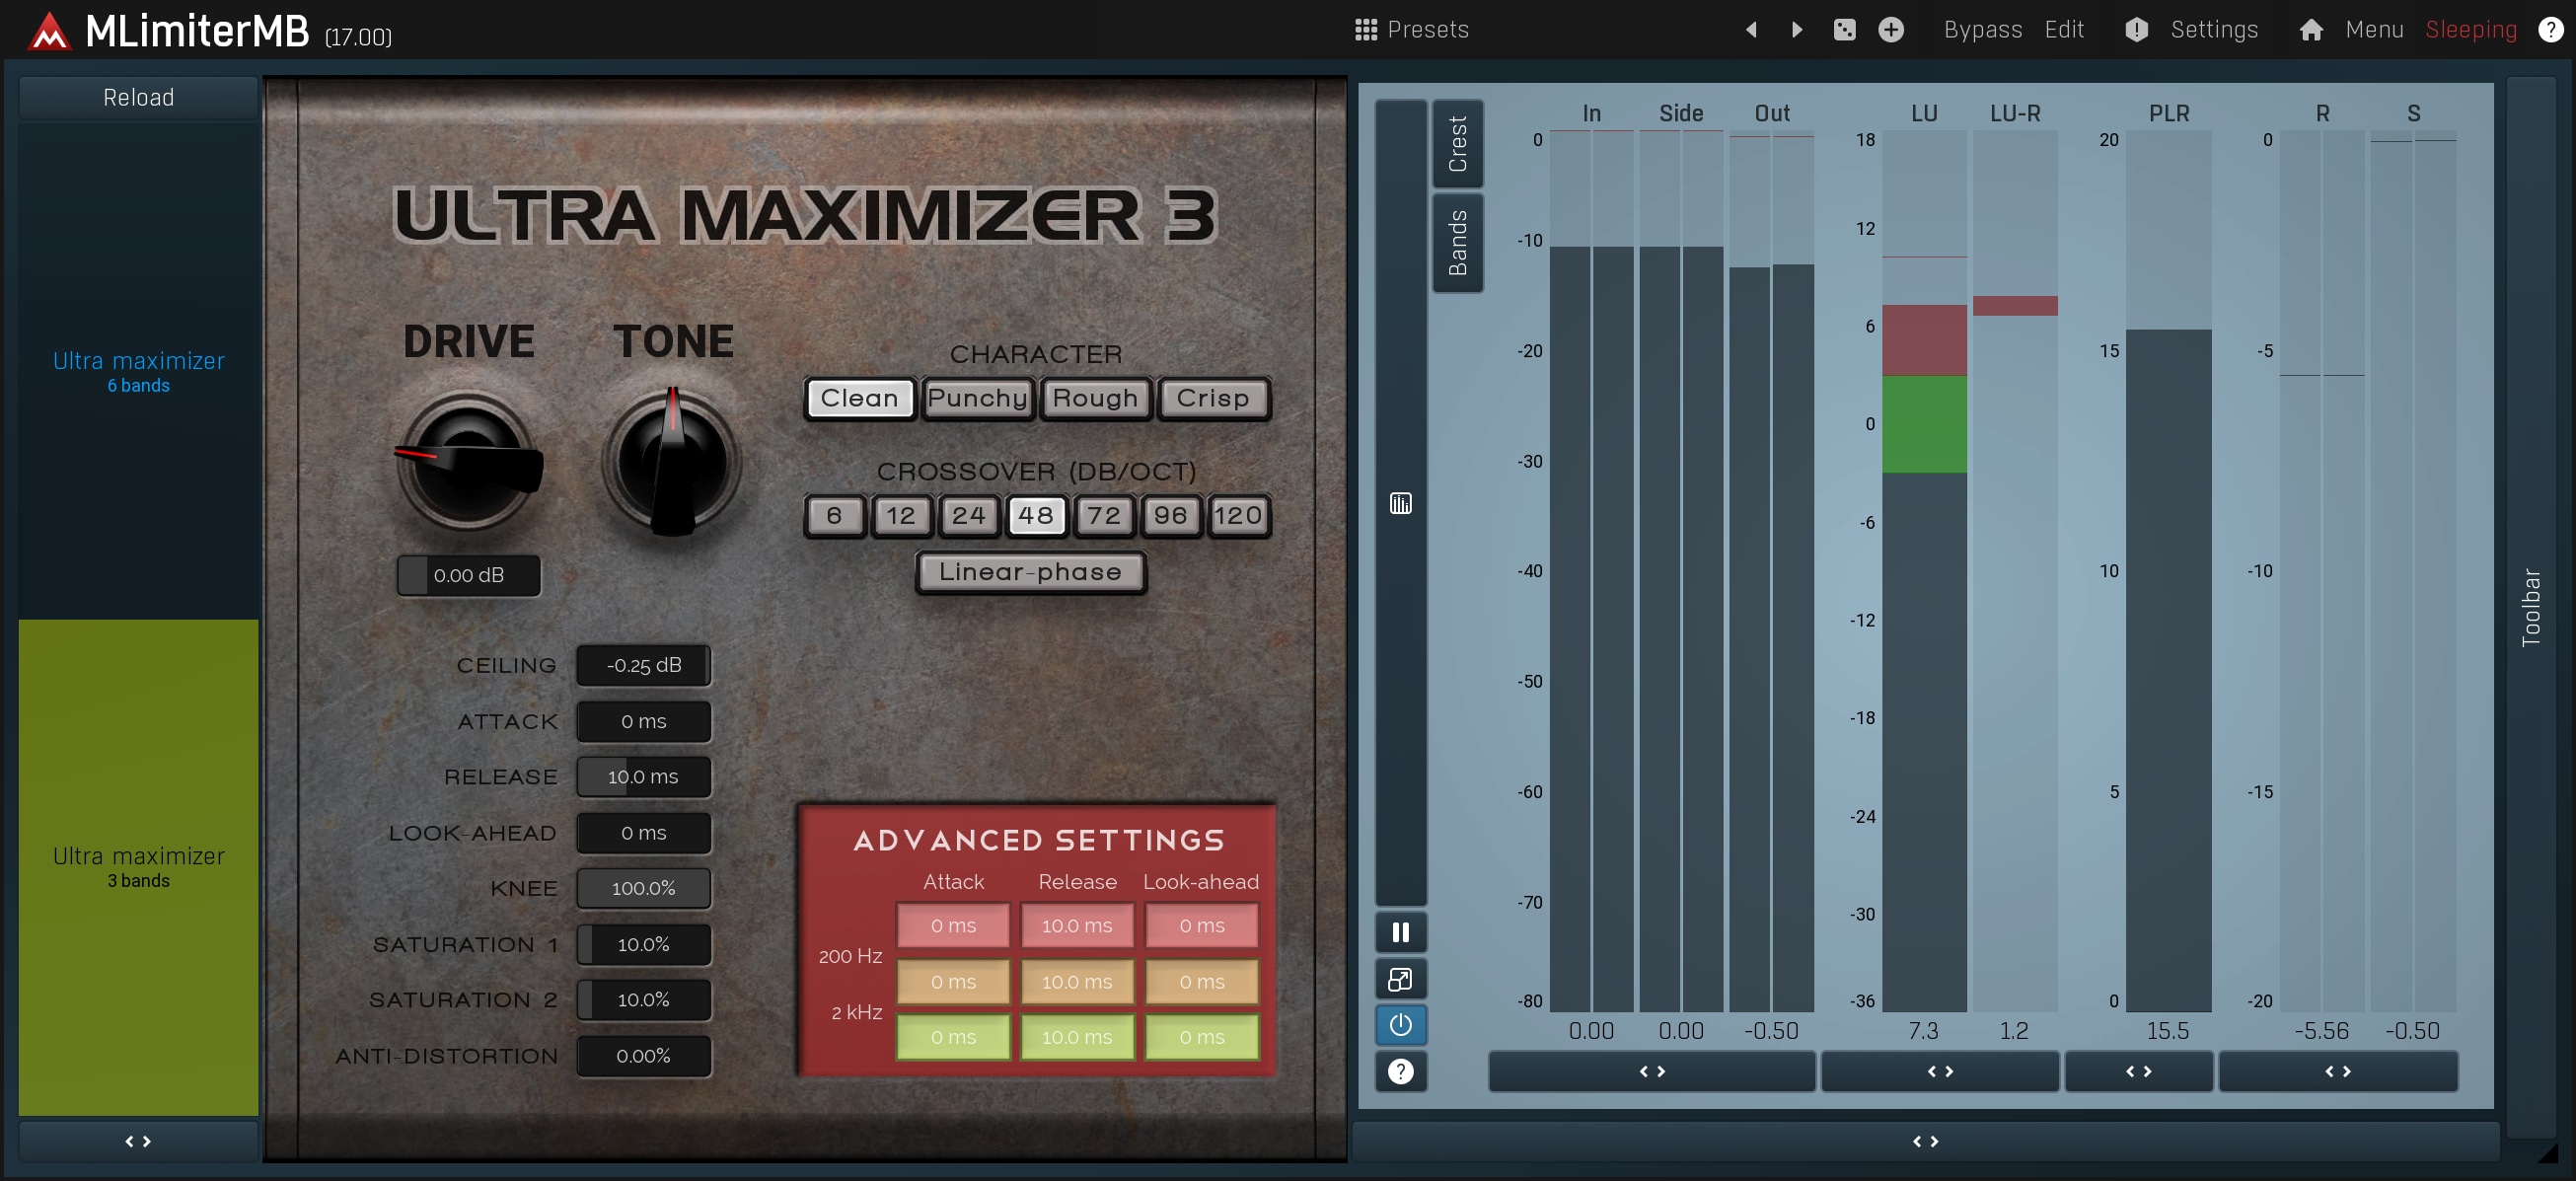Screen dimensions: 2576x1181
Task: Click the meter power enable icon
Action: point(1400,1025)
